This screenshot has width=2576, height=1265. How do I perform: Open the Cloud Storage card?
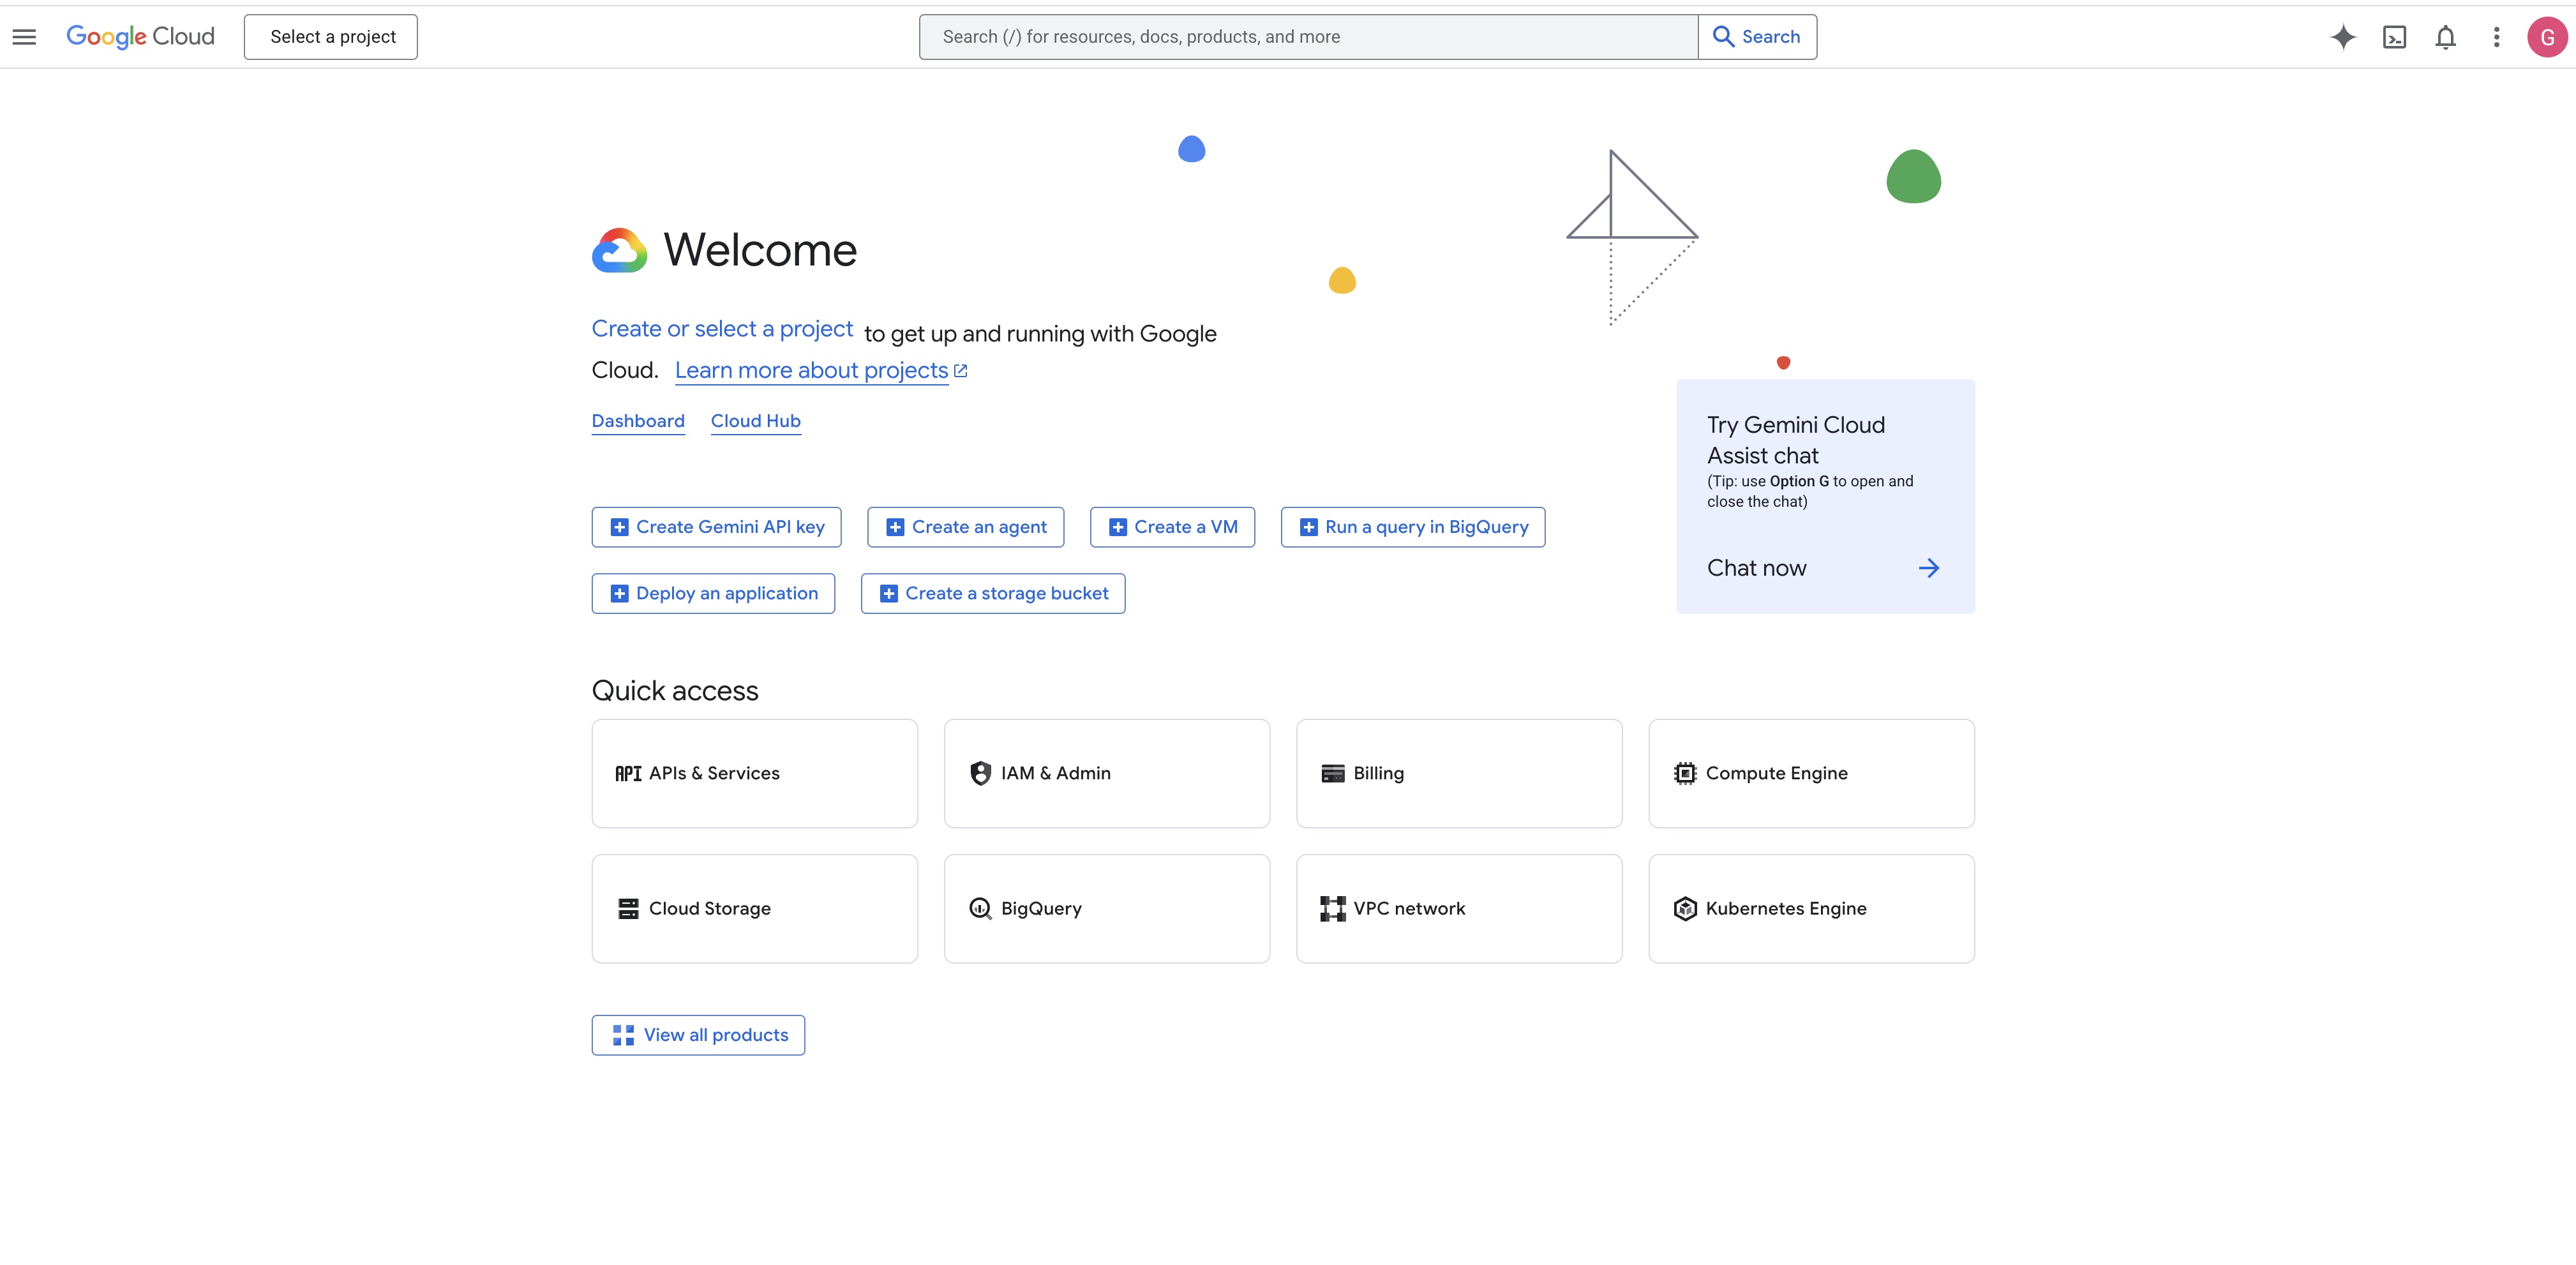[x=754, y=908]
